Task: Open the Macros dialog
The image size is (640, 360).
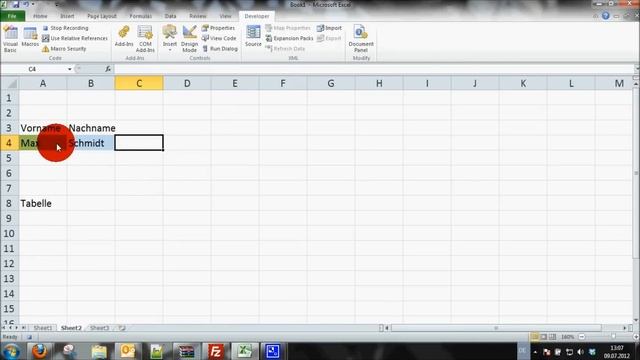Action: click(30, 37)
